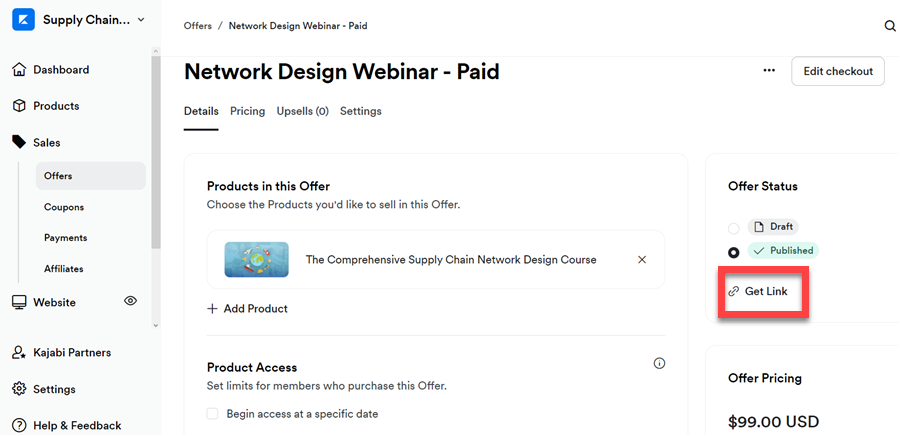The width and height of the screenshot is (900, 436).
Task: Select the Published status radio button
Action: [734, 252]
